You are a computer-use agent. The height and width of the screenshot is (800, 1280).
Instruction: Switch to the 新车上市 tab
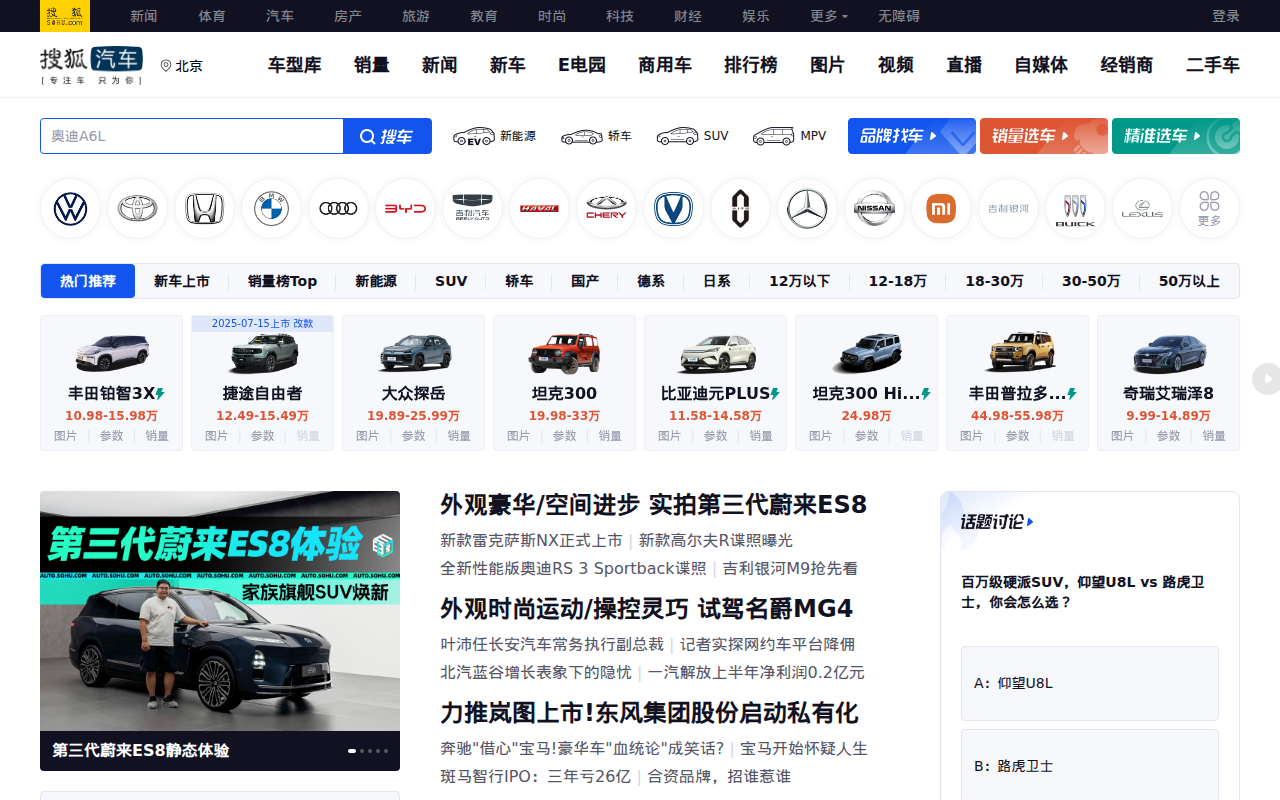[182, 281]
